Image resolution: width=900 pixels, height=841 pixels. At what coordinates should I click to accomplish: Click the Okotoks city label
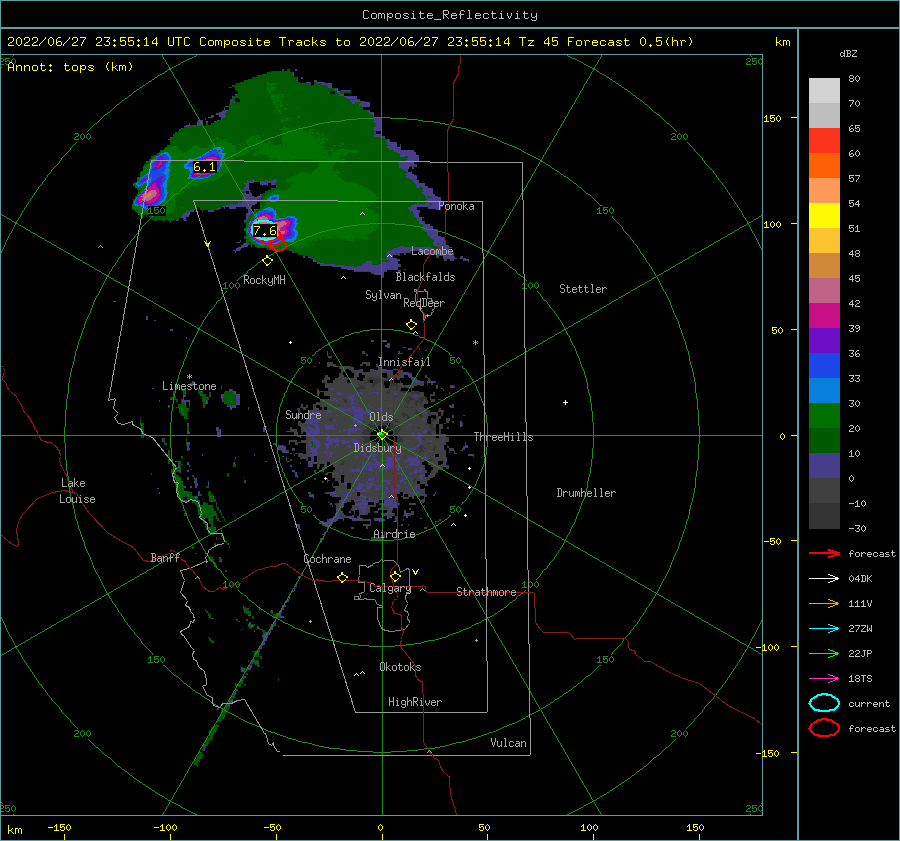tap(400, 666)
